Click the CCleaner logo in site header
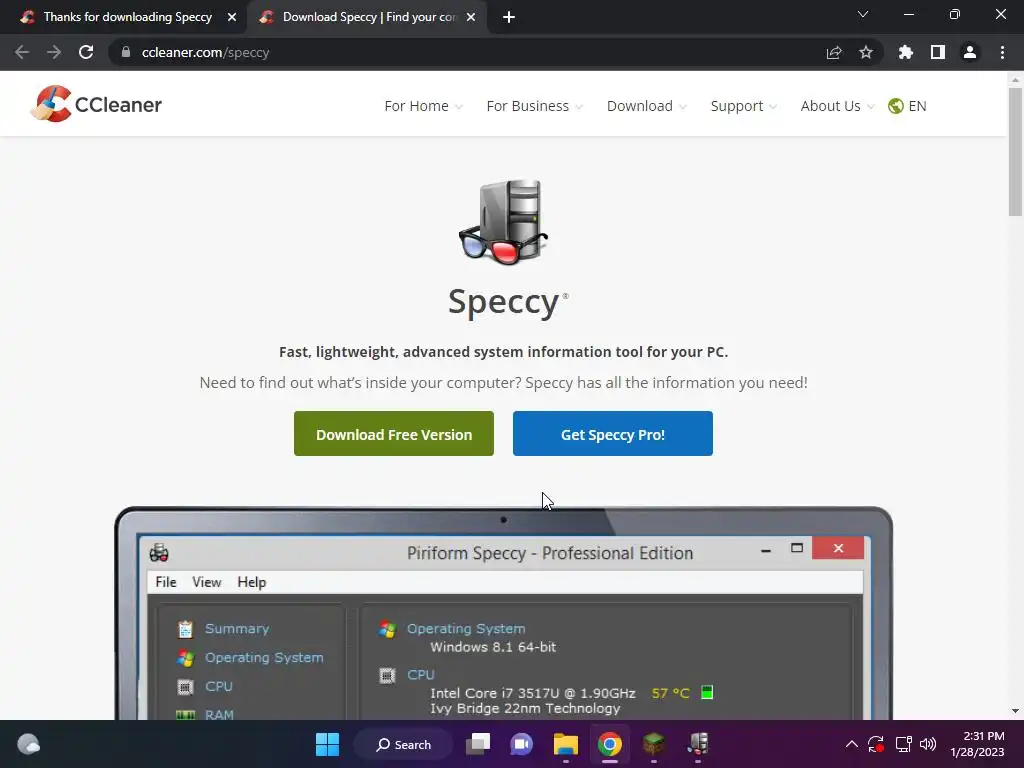Screen dimensions: 1024x768 pos(96,104)
